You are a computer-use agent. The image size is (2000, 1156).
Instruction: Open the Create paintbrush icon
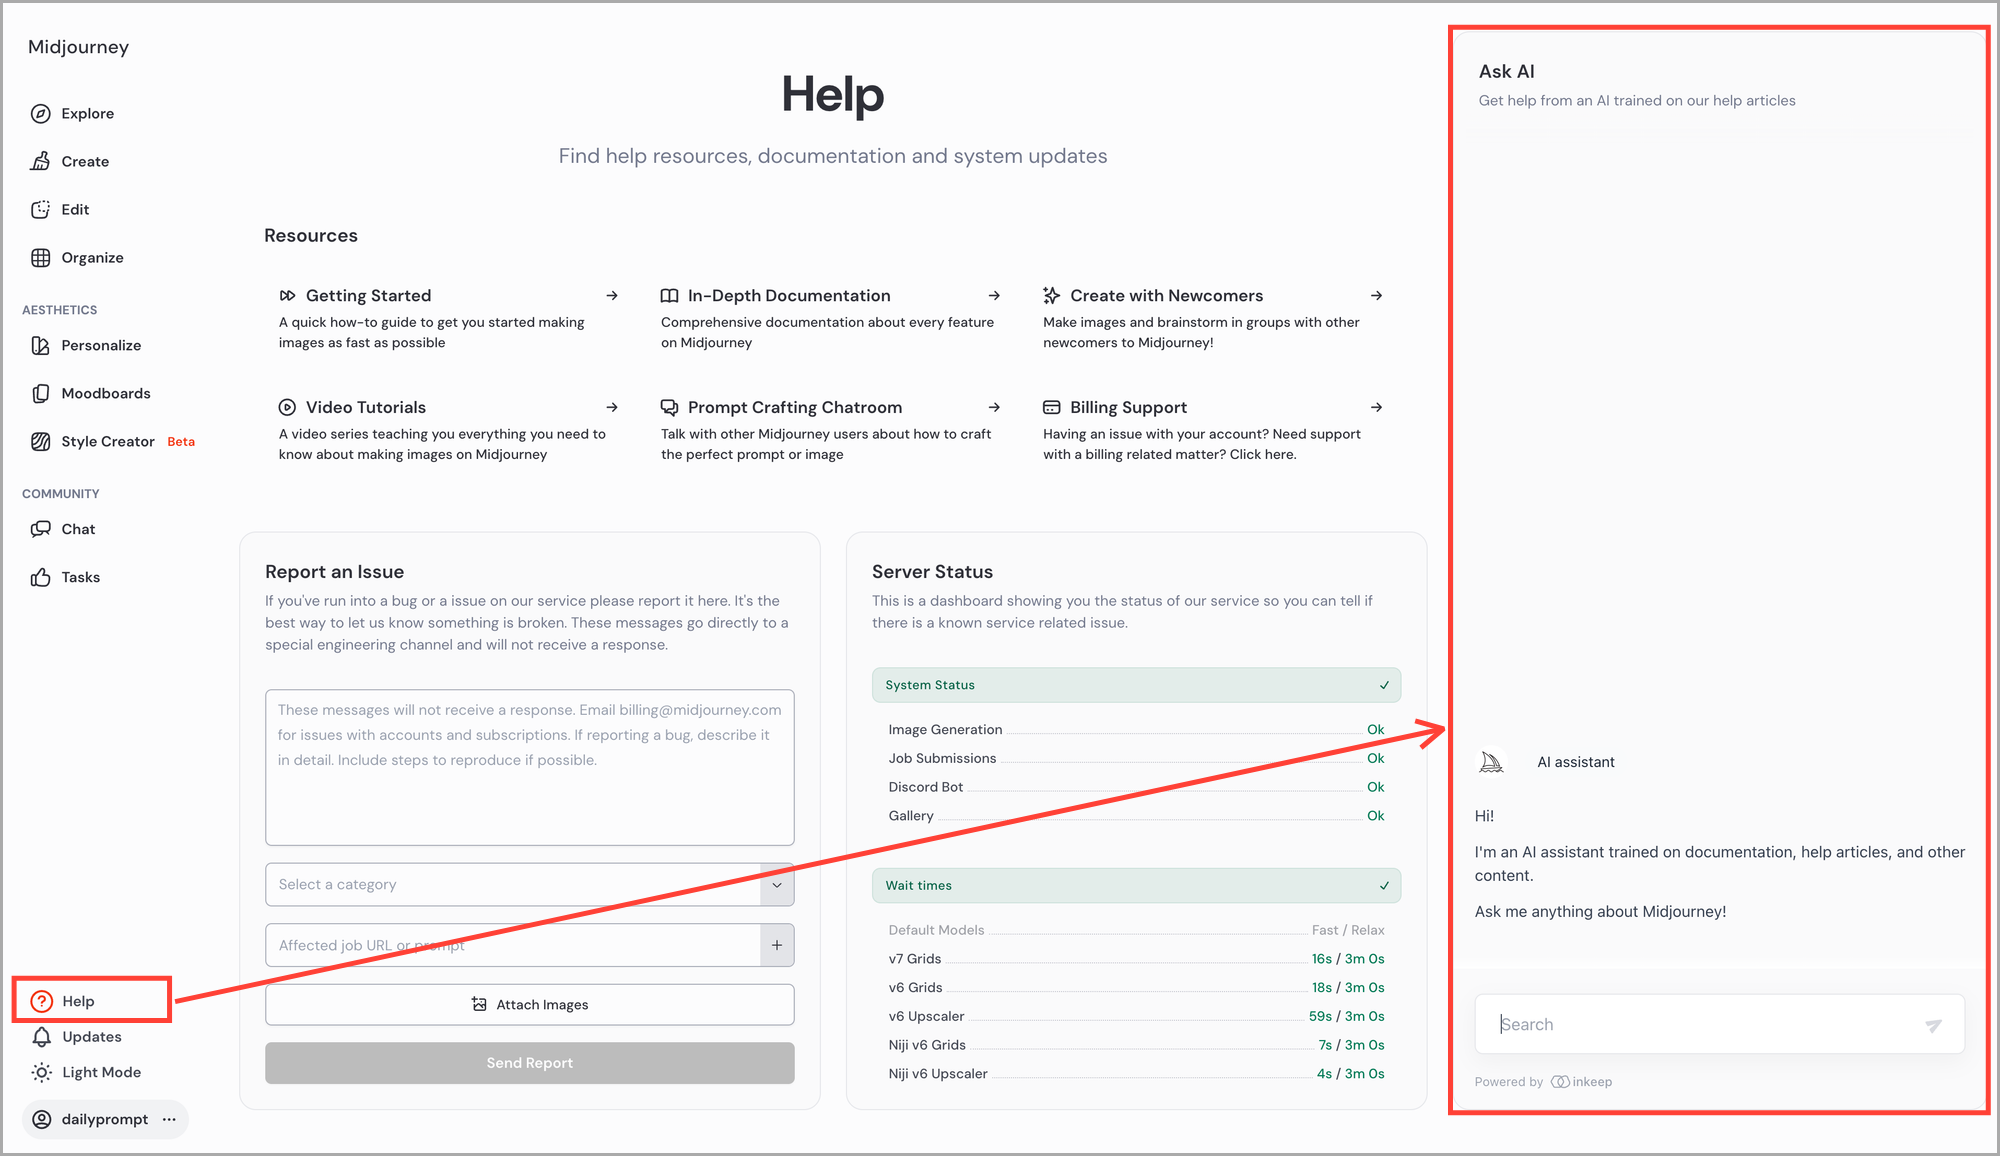41,162
